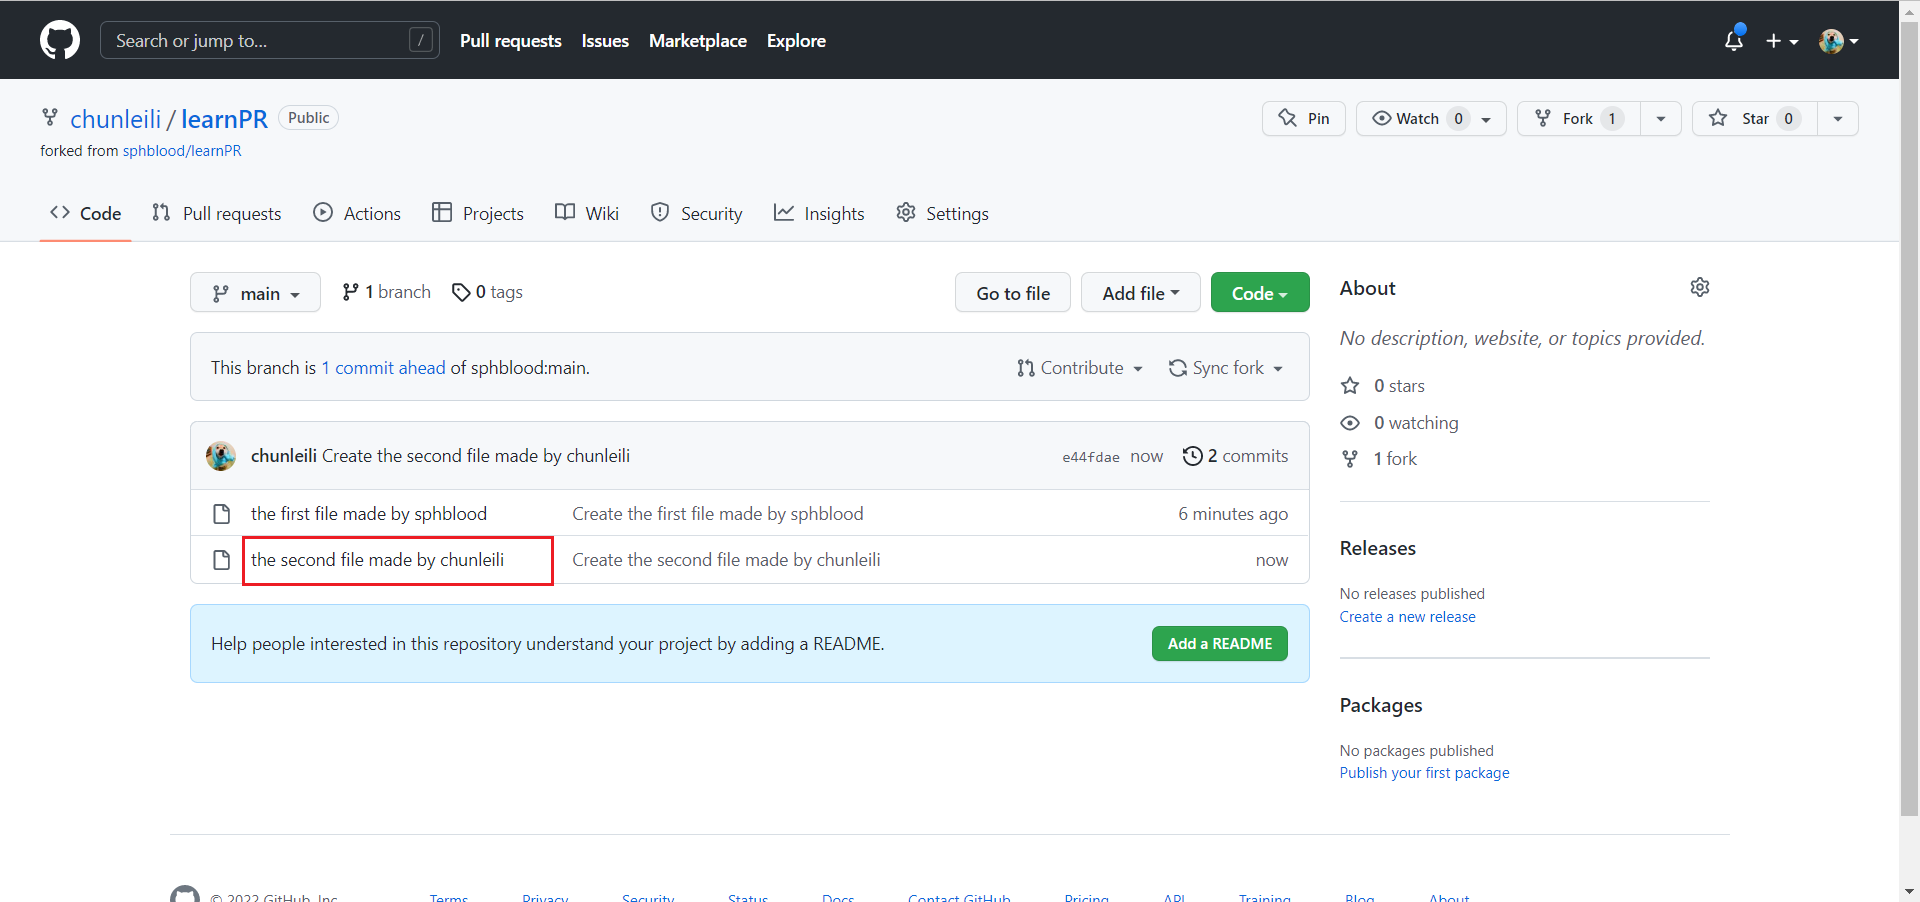Open the Wiki tab

pos(587,213)
